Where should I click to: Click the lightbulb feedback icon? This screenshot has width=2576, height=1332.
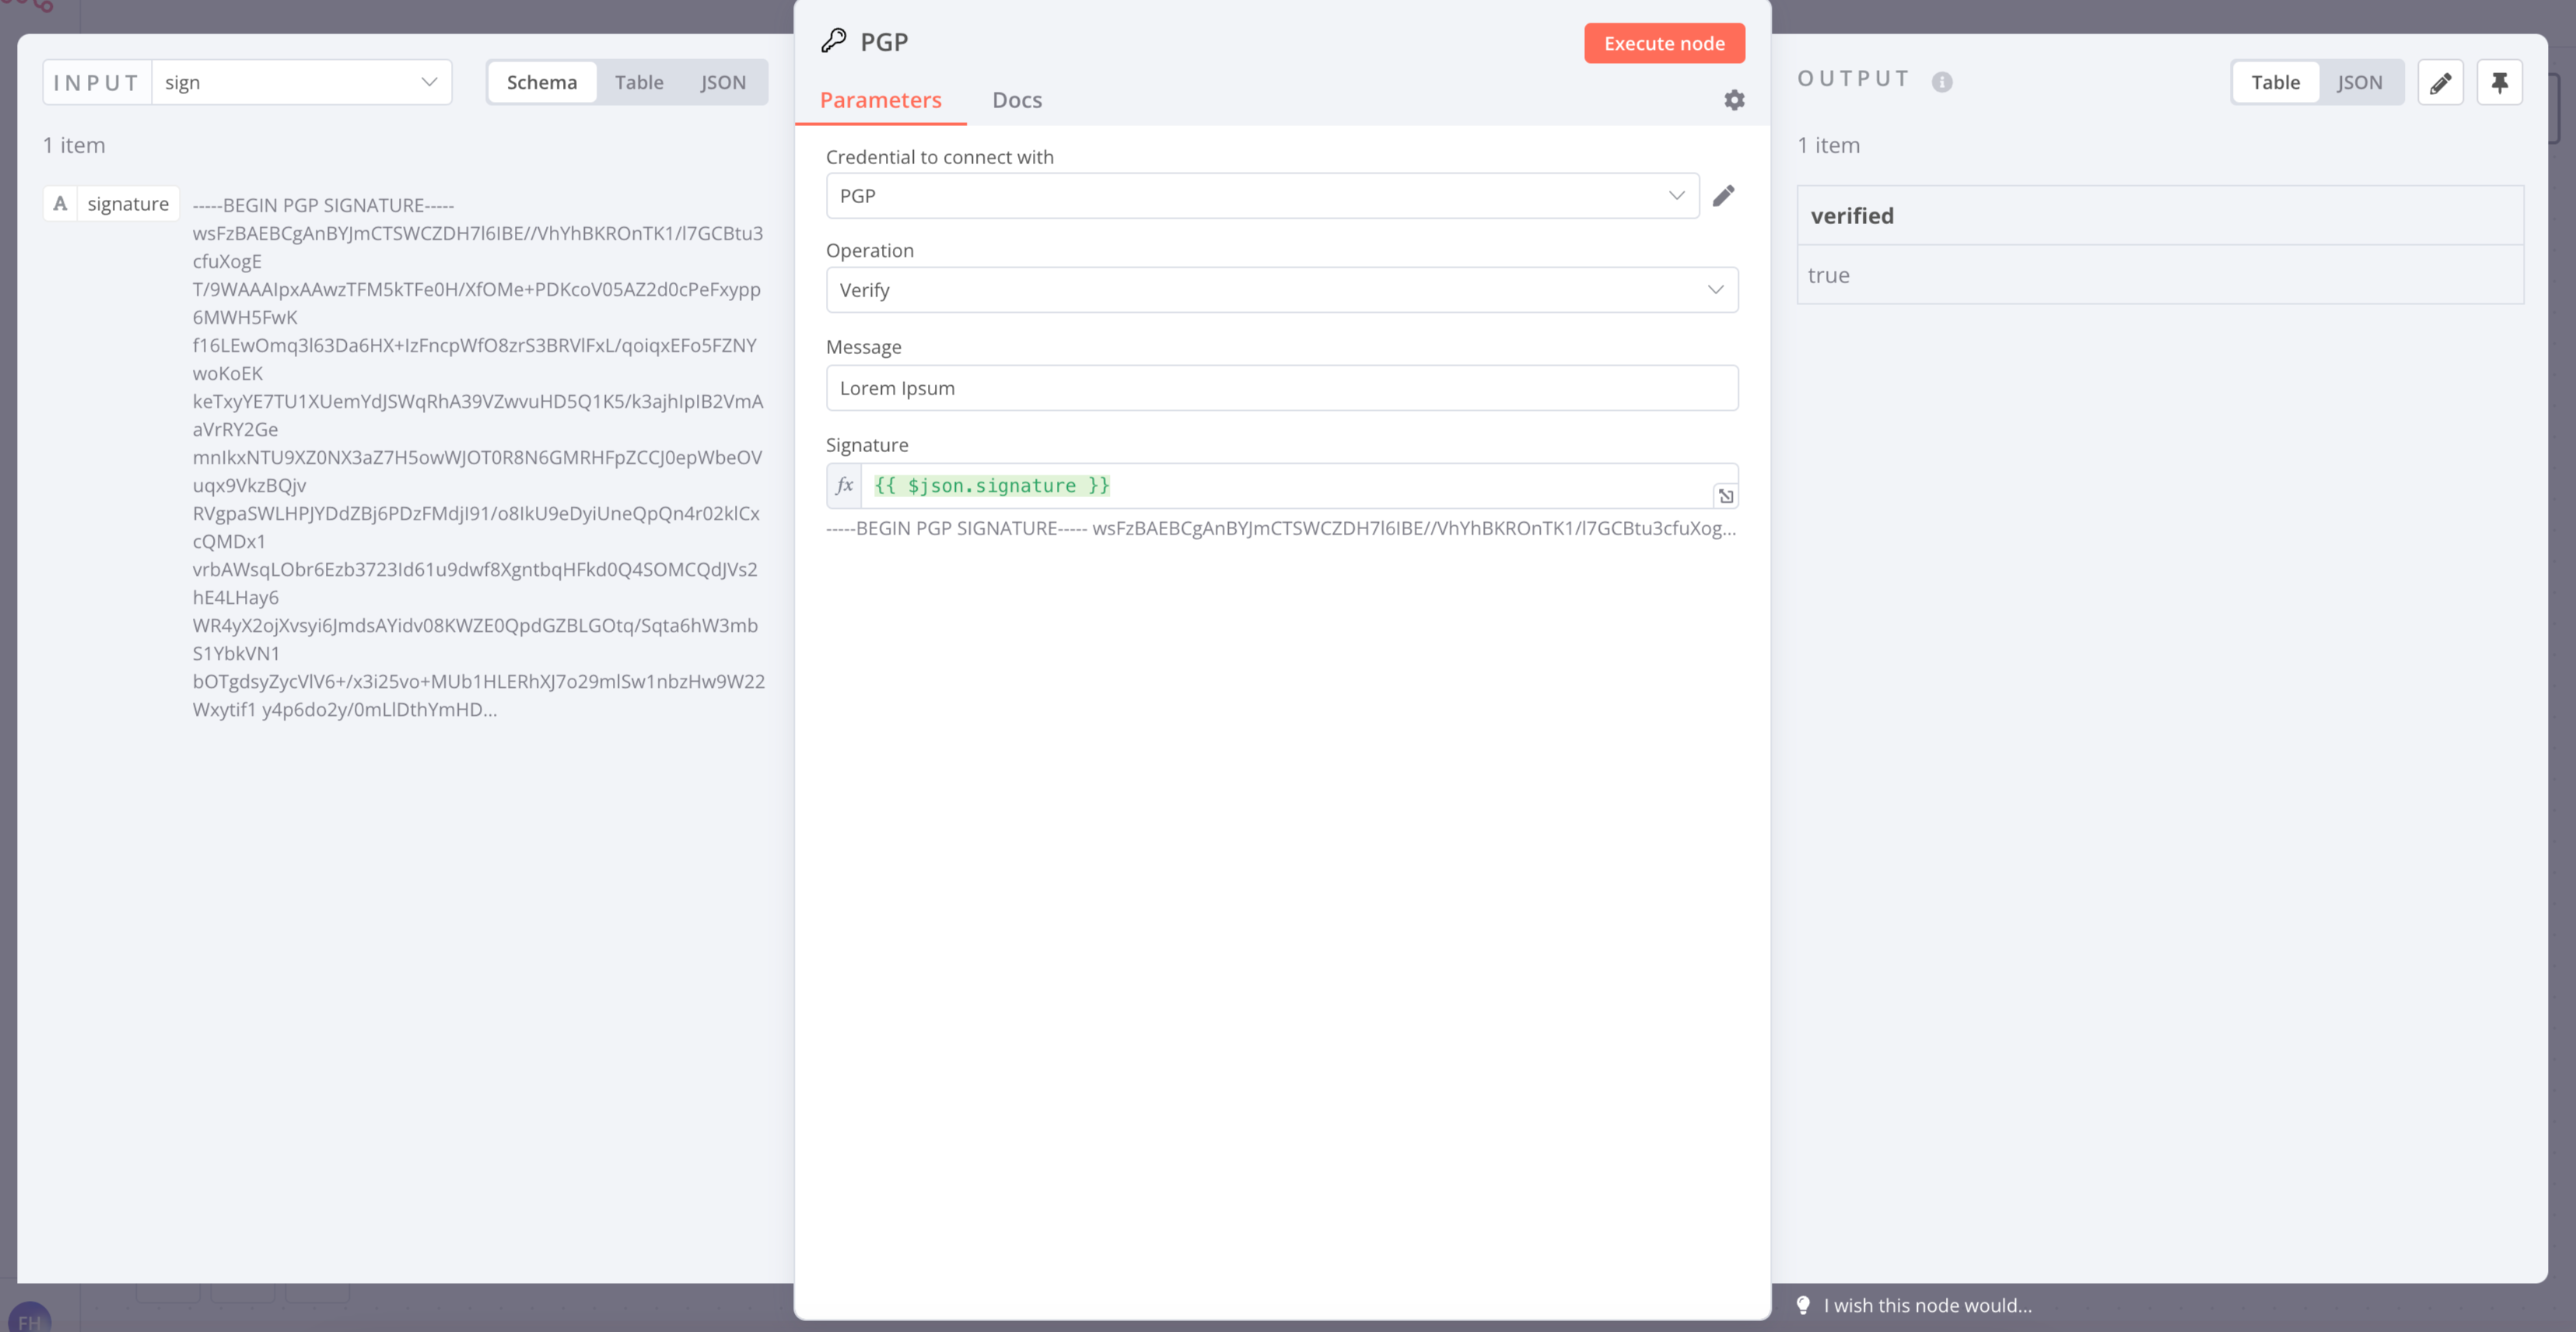coord(1803,1305)
